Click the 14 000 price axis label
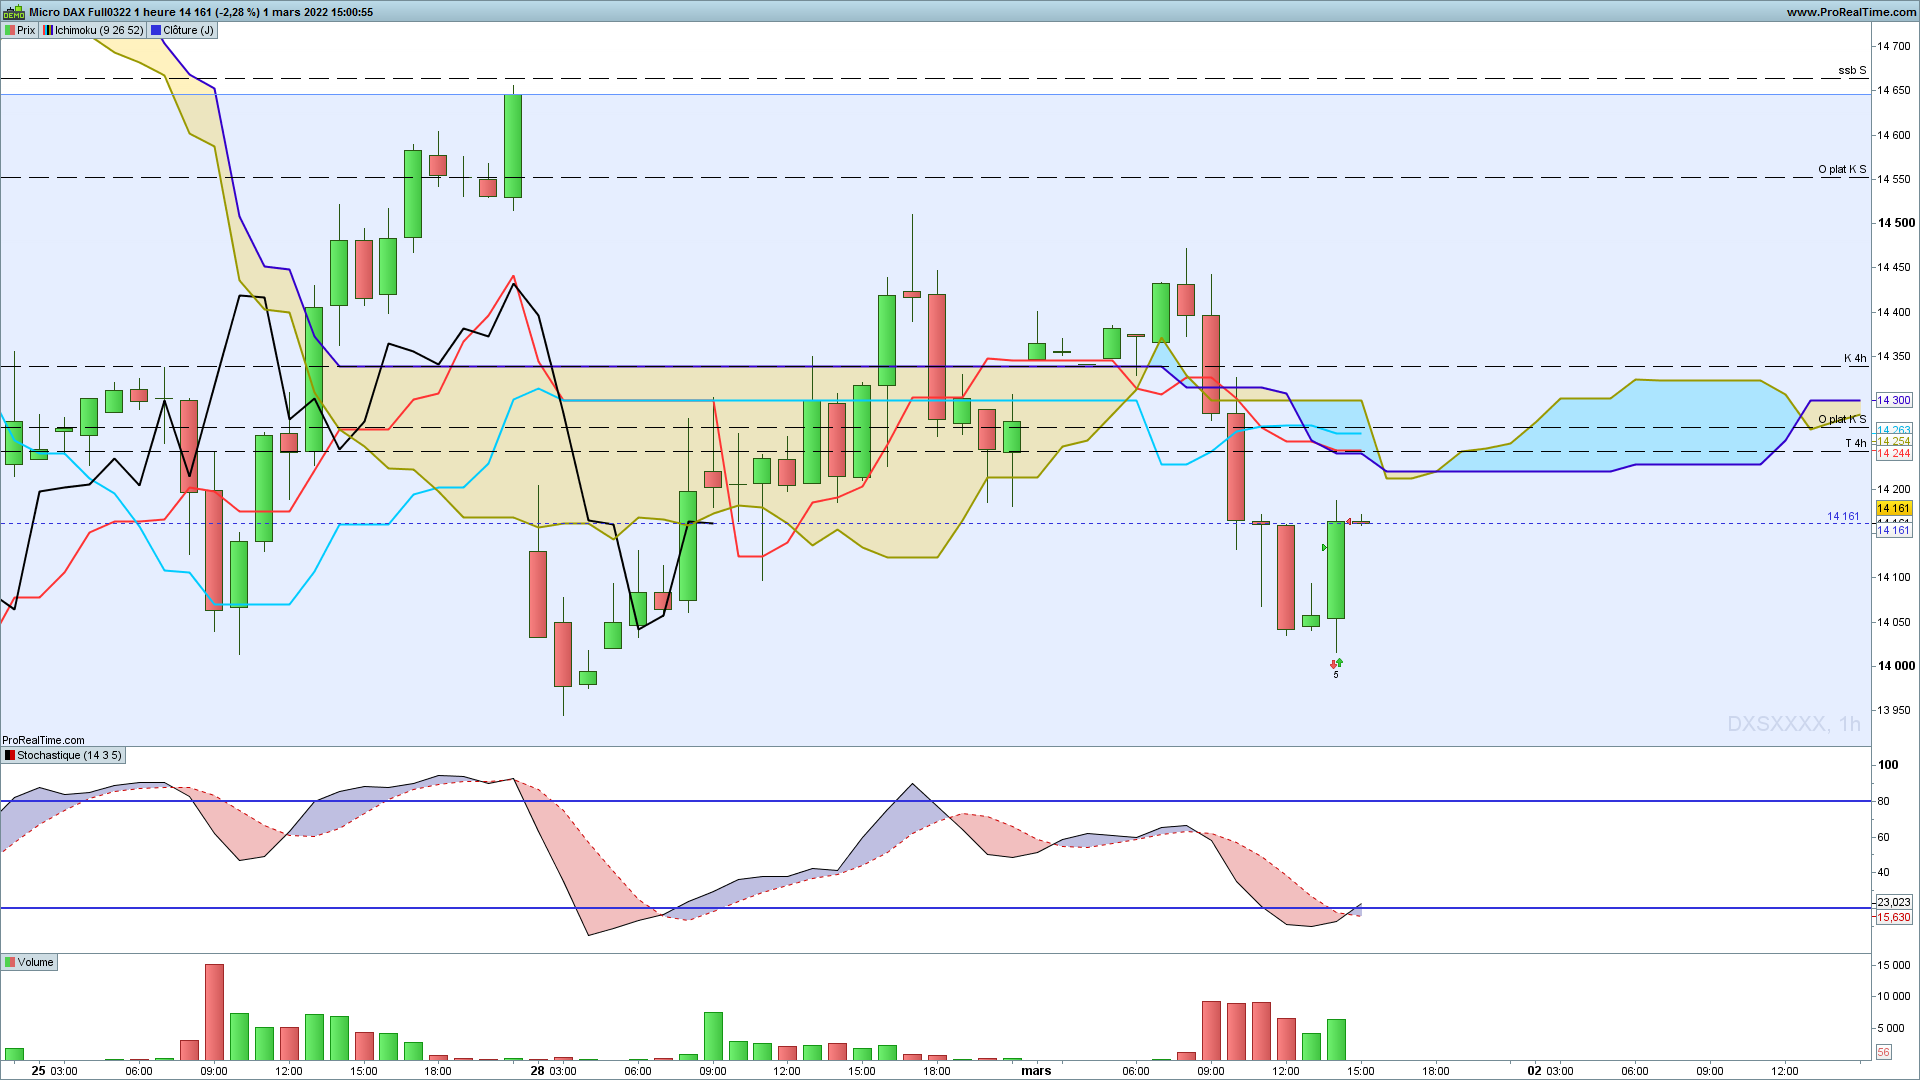 click(1896, 666)
